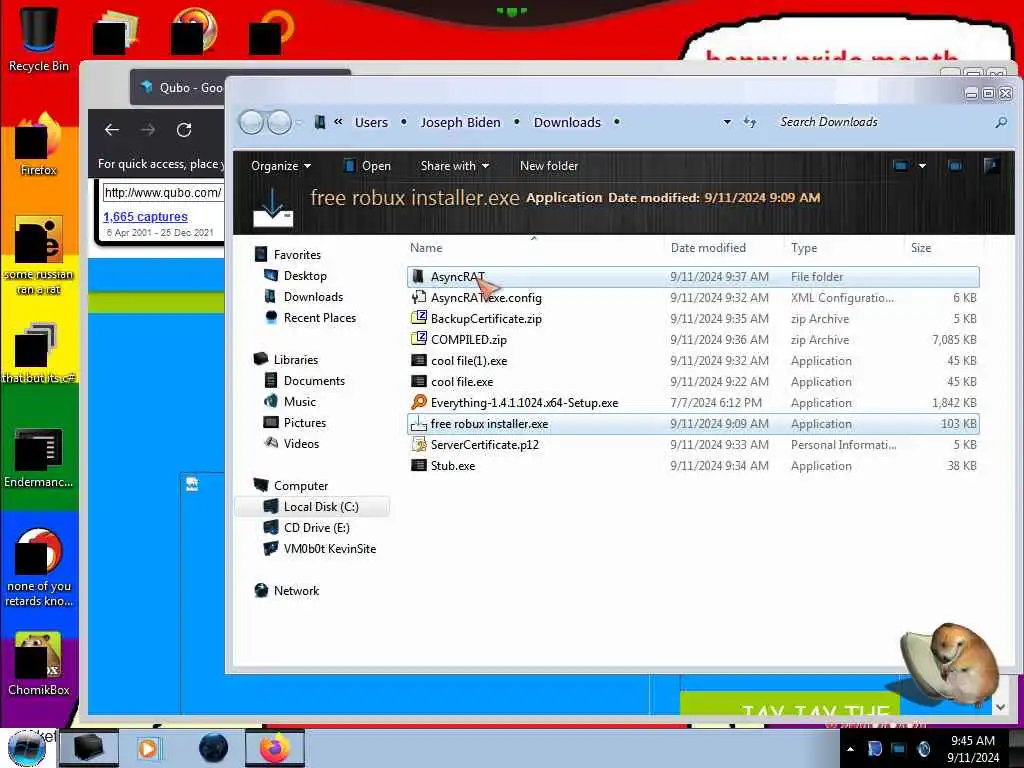Open address bar history dropdown arrow
The height and width of the screenshot is (768, 1024).
coord(727,122)
